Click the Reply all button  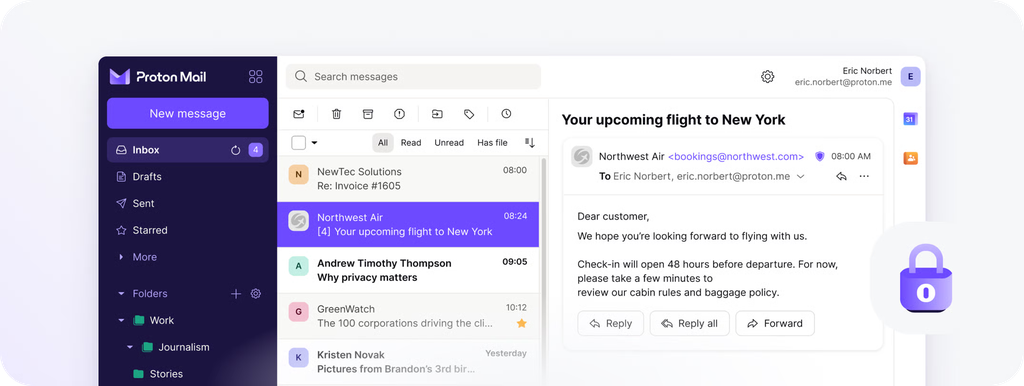[690, 323]
